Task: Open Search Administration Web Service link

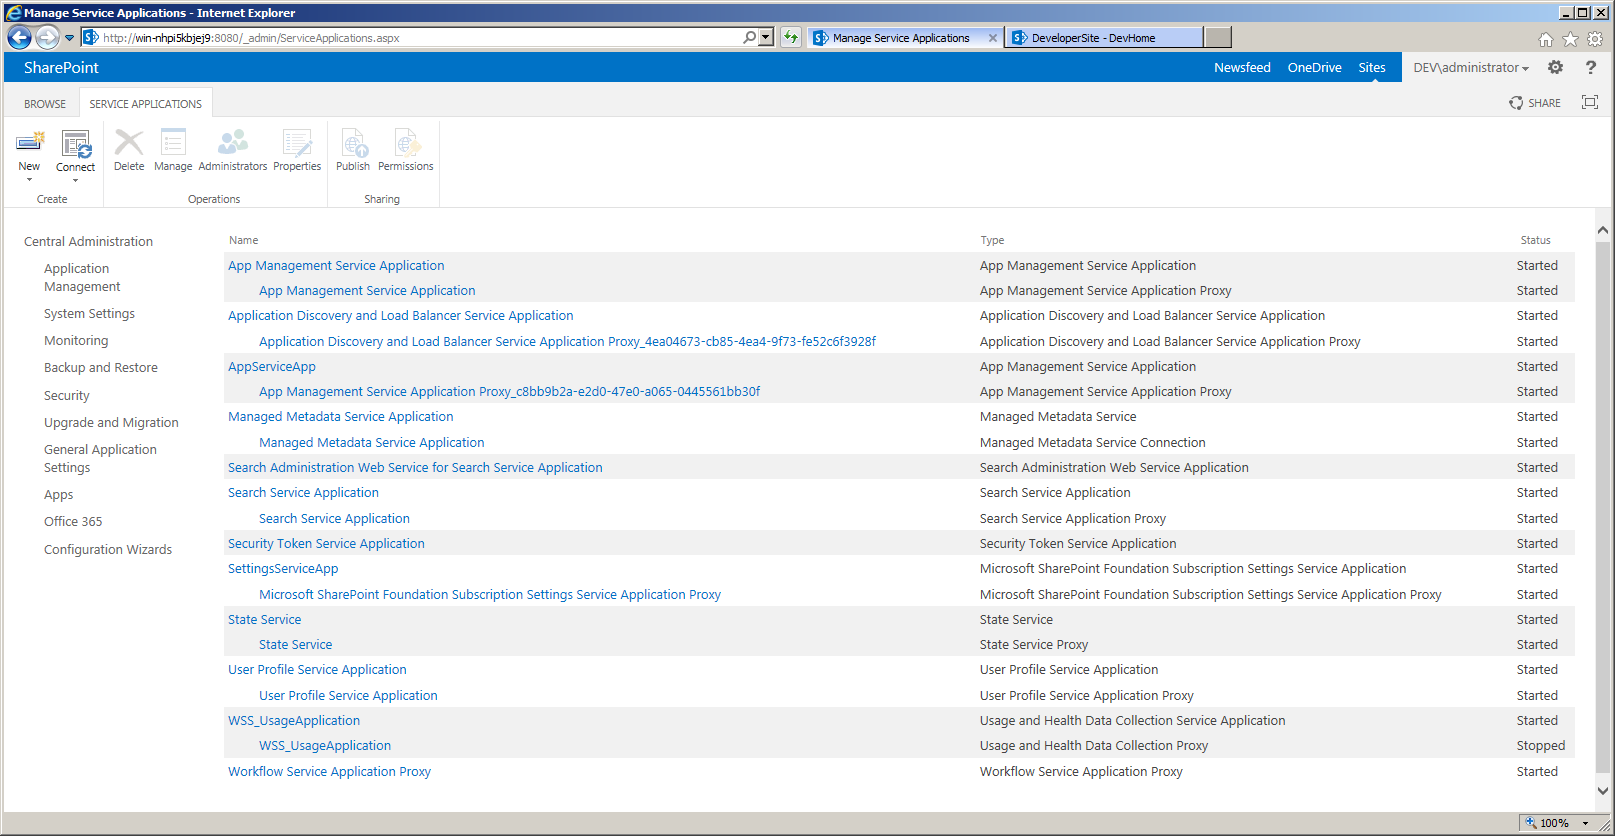Action: pyautogui.click(x=415, y=467)
